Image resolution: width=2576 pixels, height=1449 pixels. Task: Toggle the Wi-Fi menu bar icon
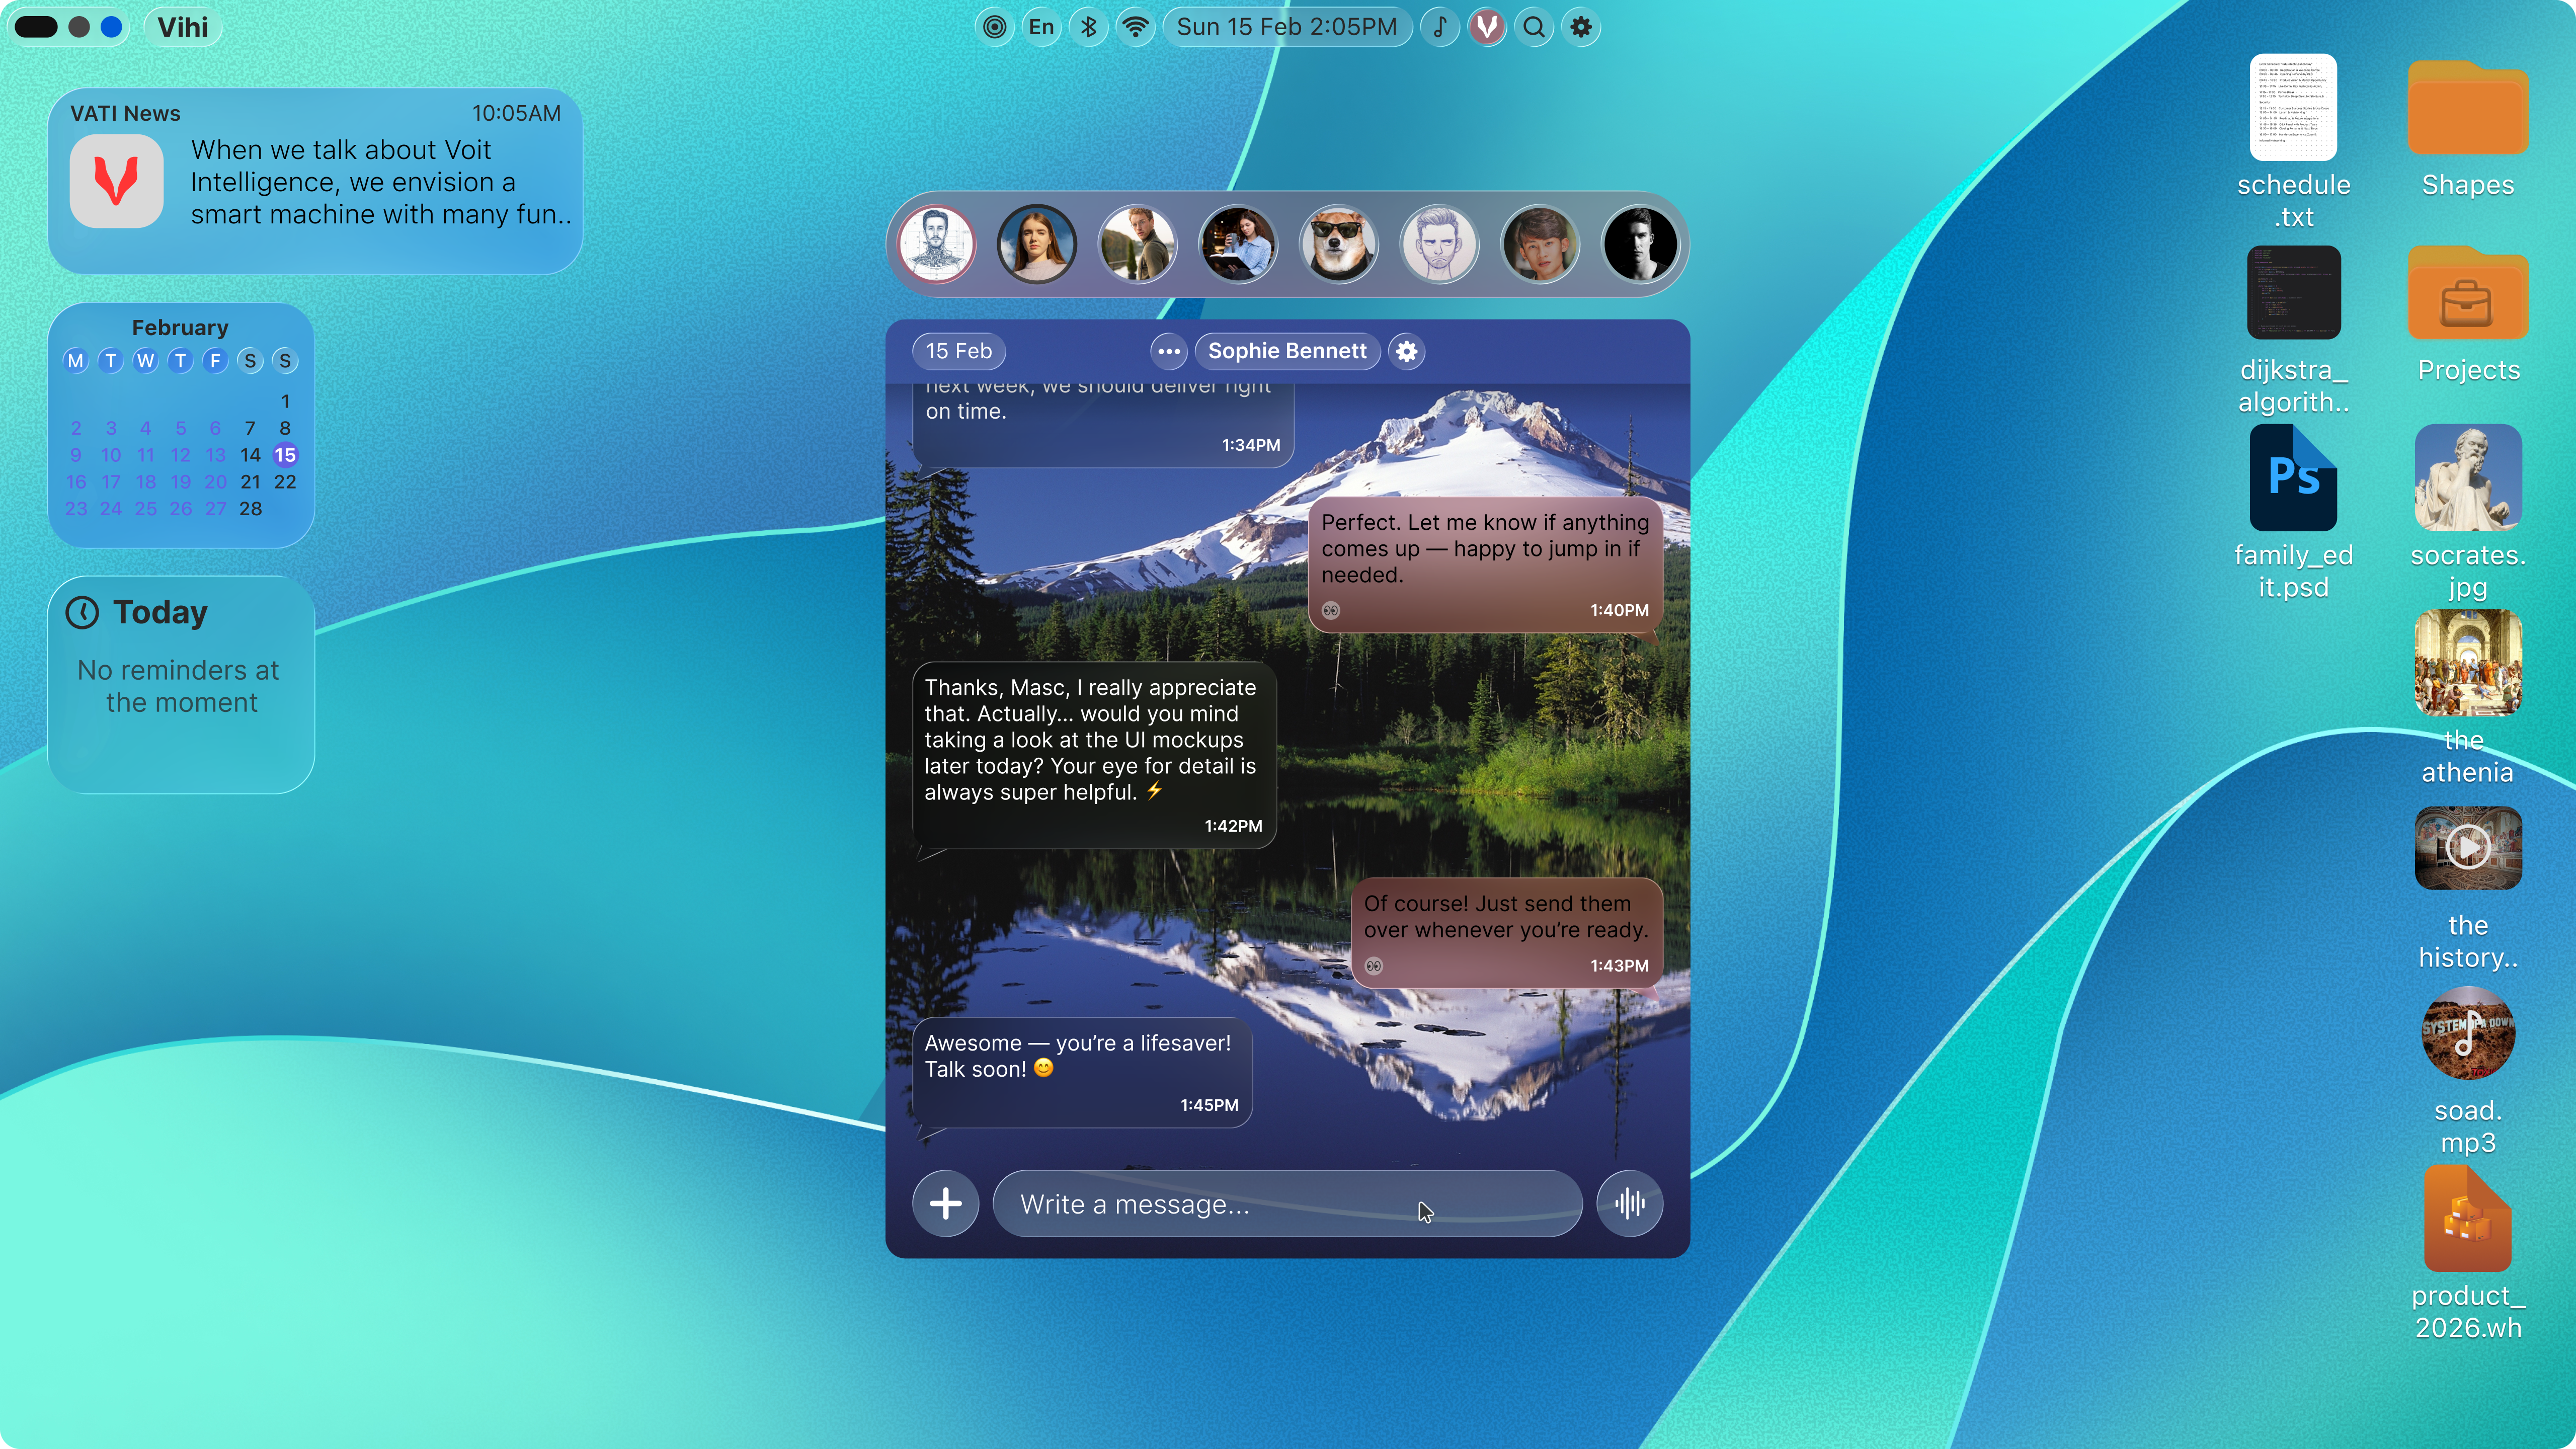[1136, 27]
